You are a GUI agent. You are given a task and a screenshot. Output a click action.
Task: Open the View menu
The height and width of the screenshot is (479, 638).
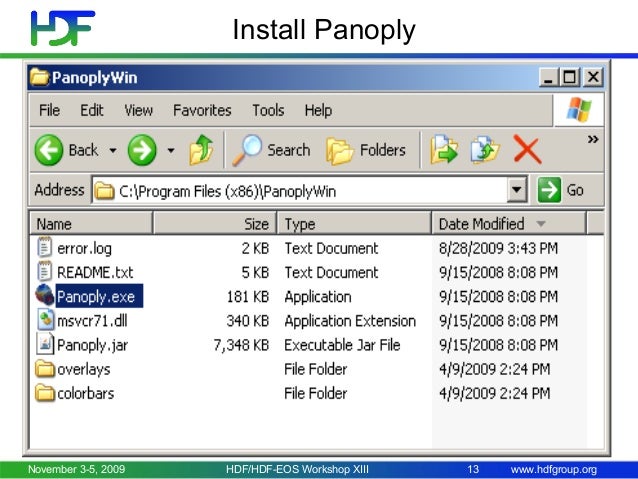pos(138,110)
